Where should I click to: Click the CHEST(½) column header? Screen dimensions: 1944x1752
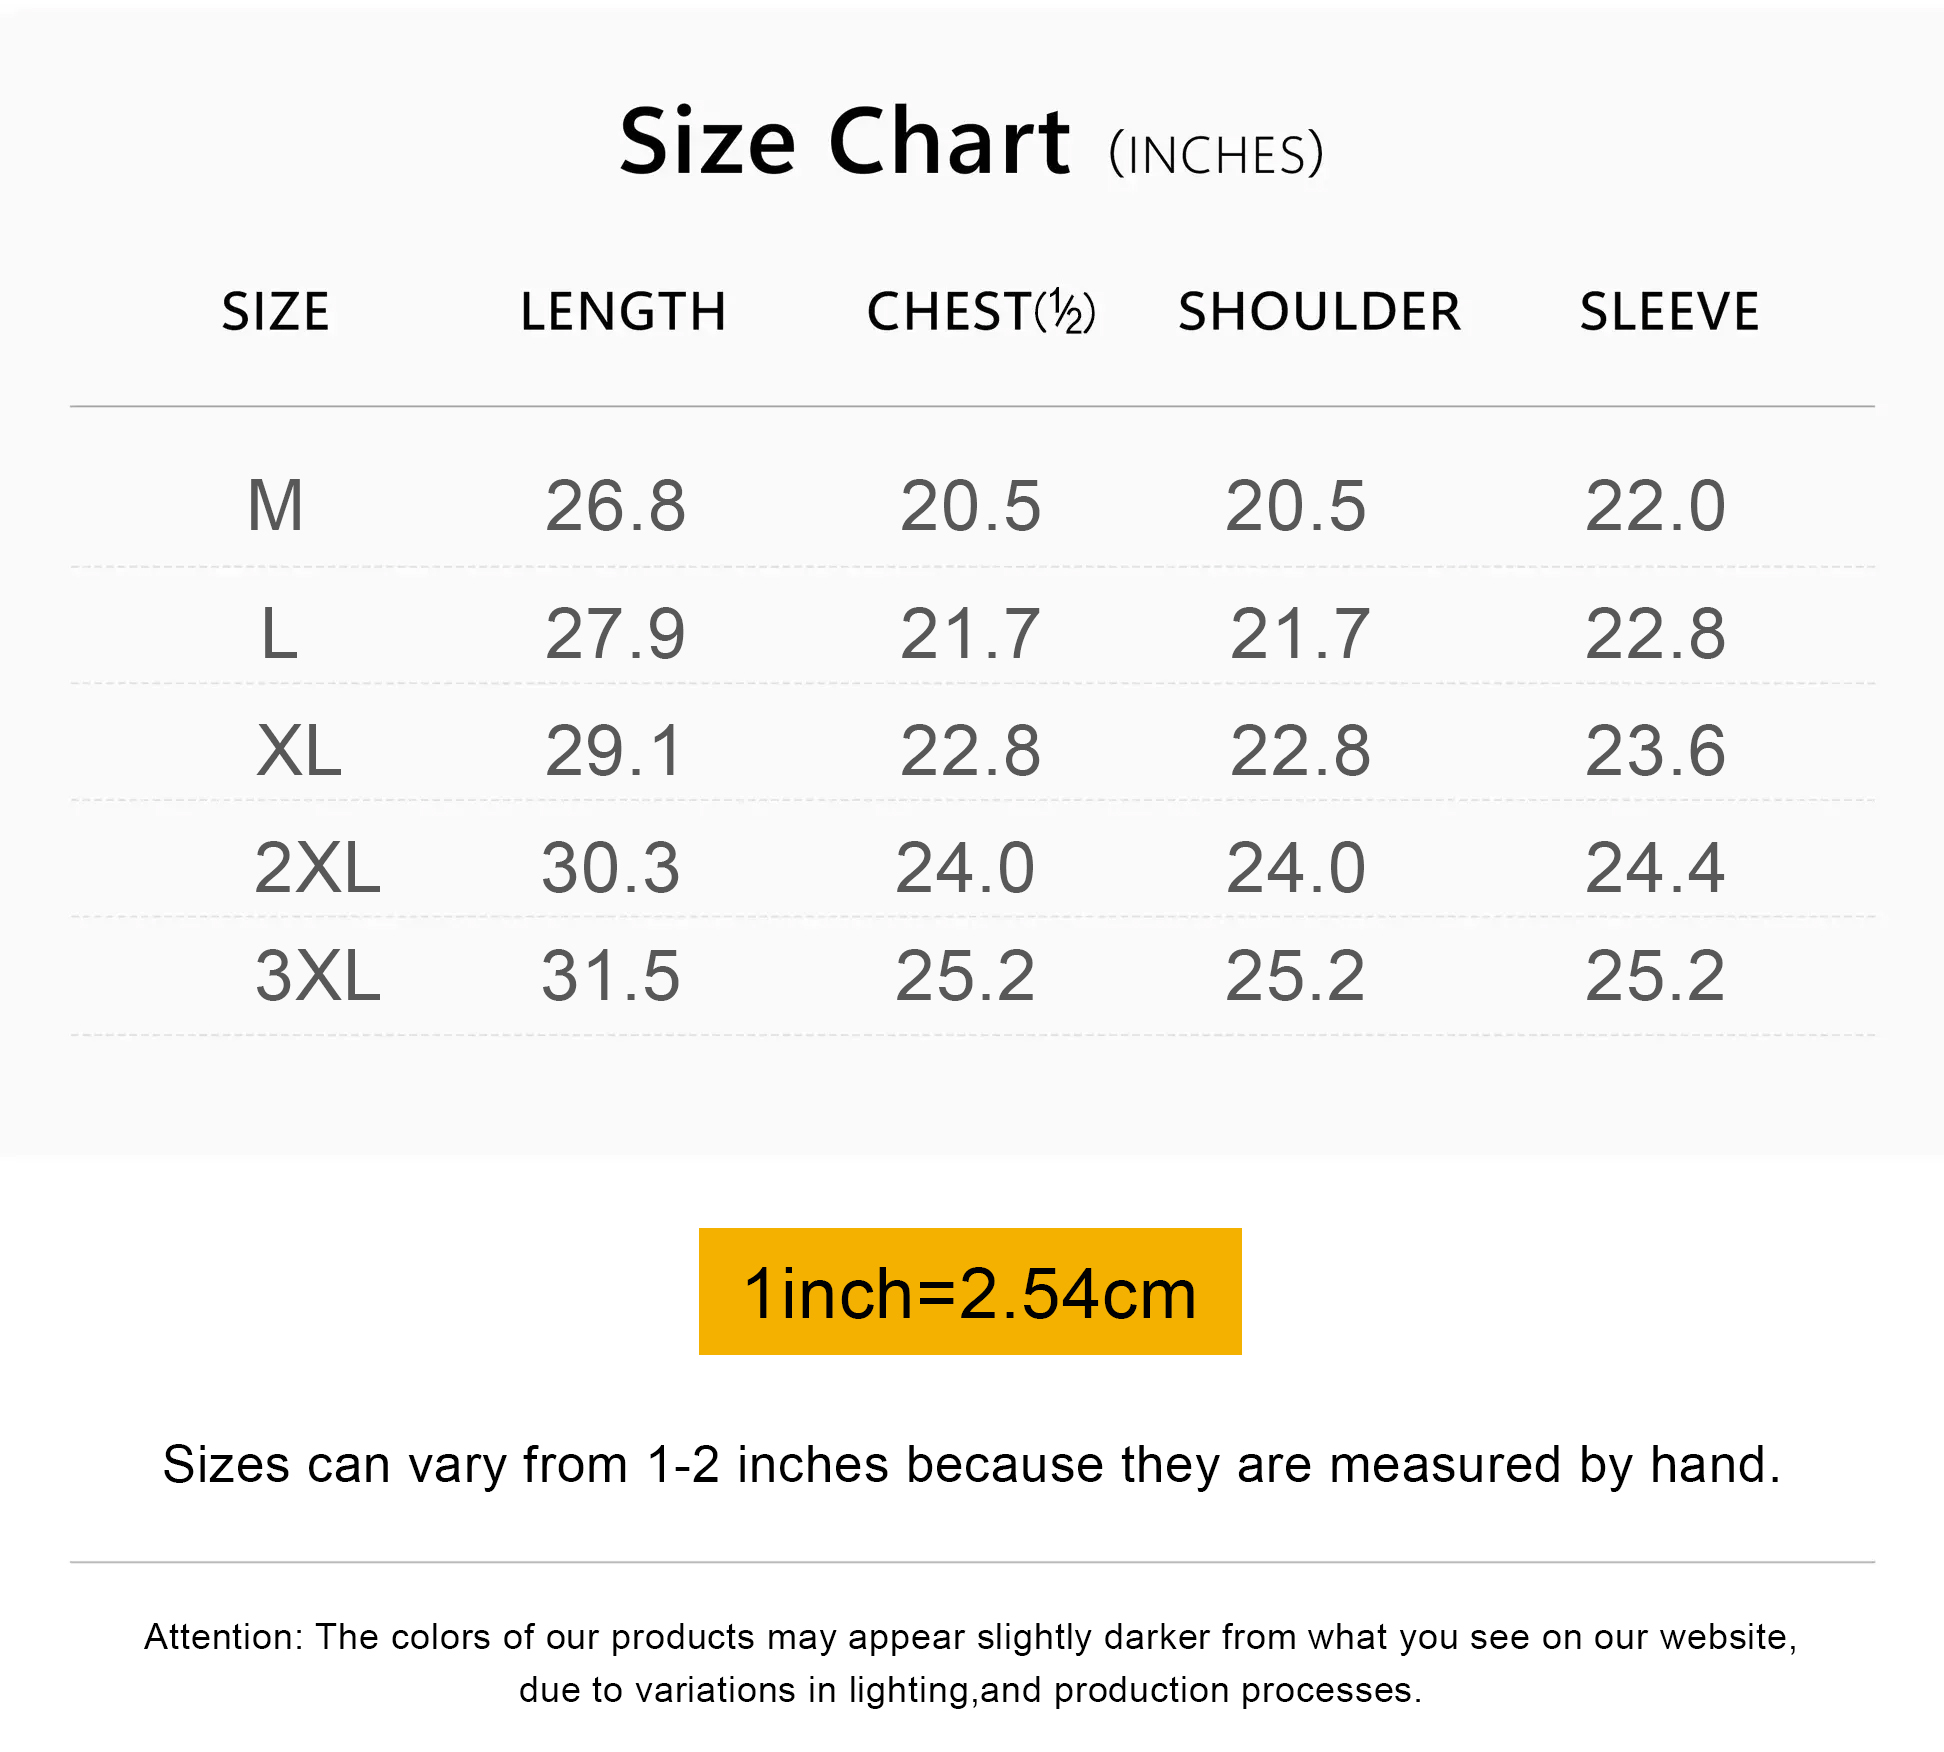(981, 312)
